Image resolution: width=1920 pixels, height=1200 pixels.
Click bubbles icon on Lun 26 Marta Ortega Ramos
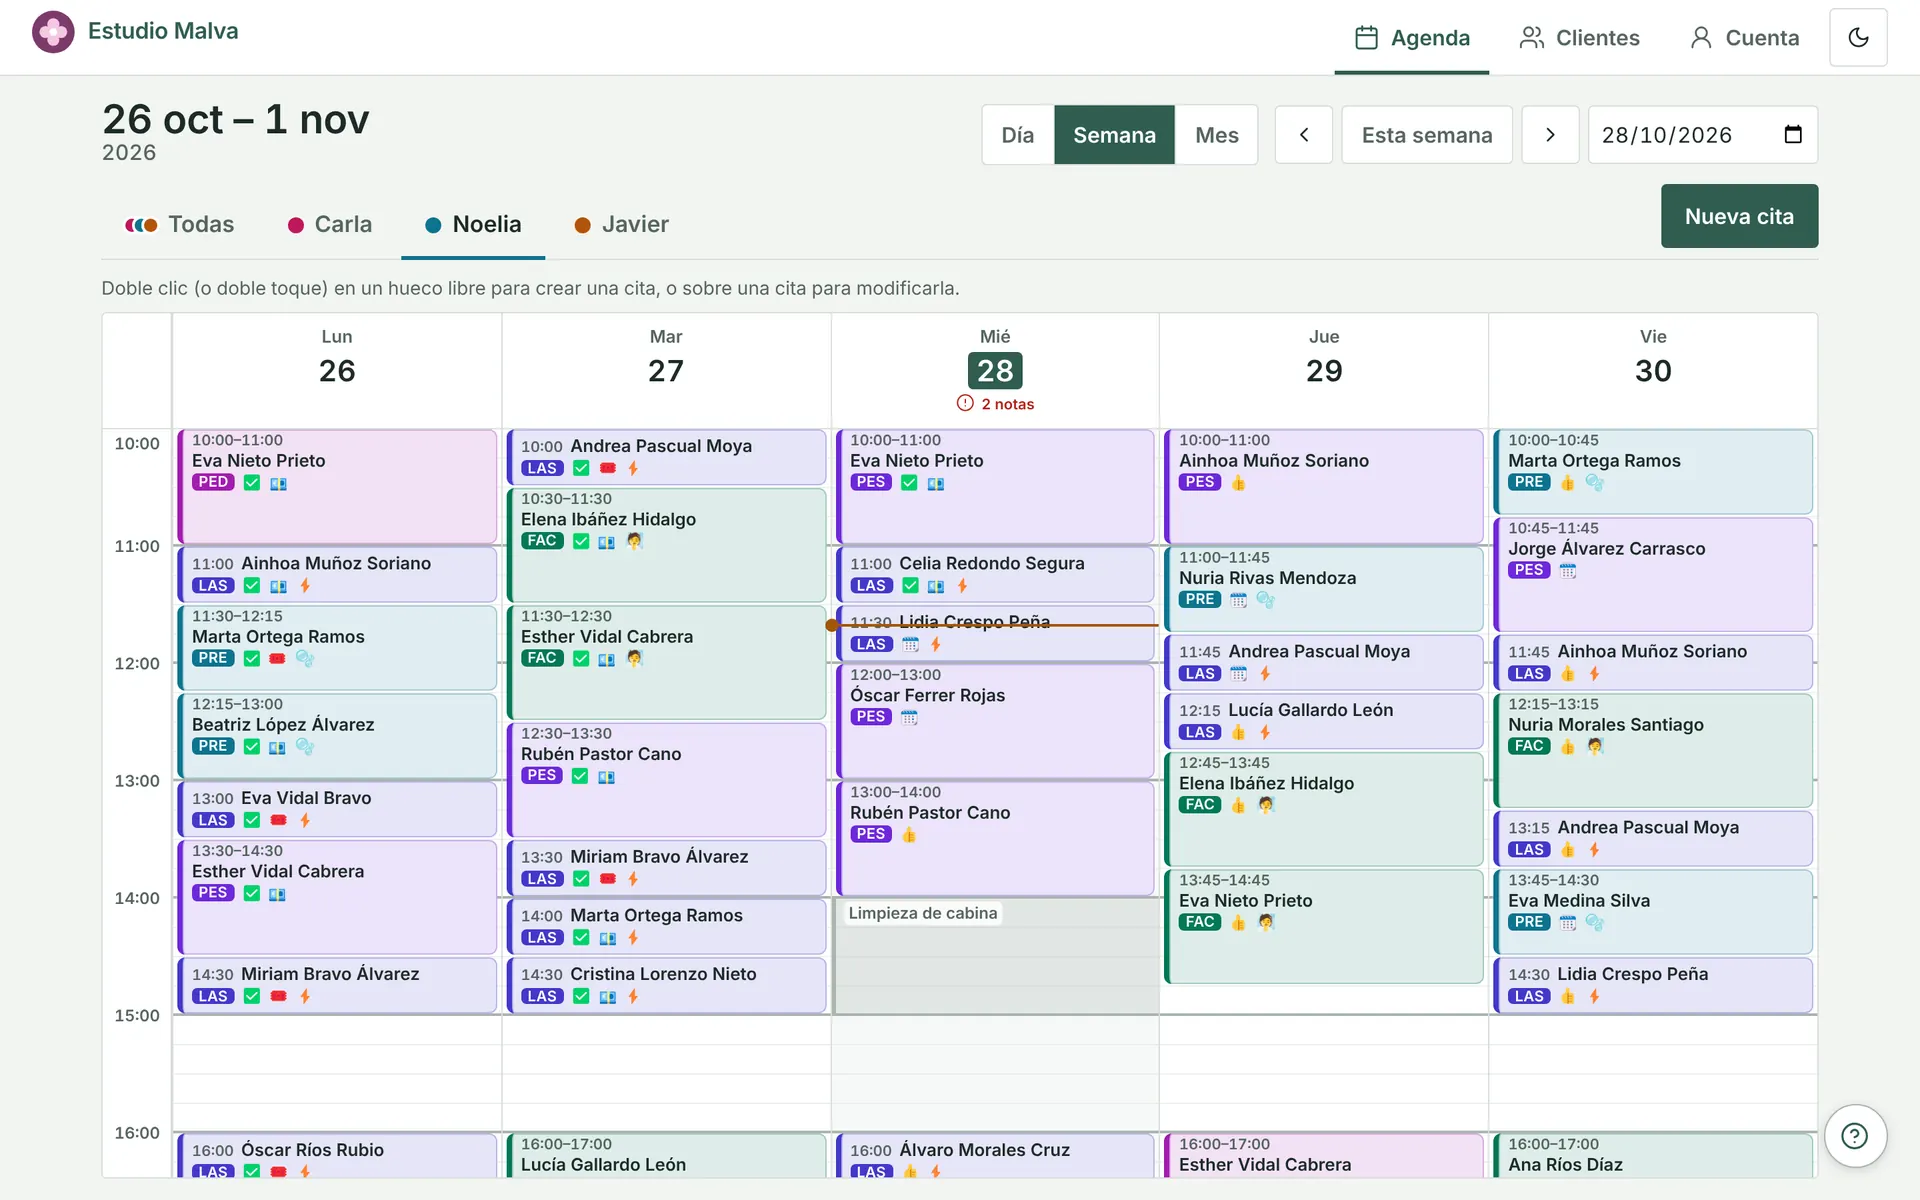305,658
